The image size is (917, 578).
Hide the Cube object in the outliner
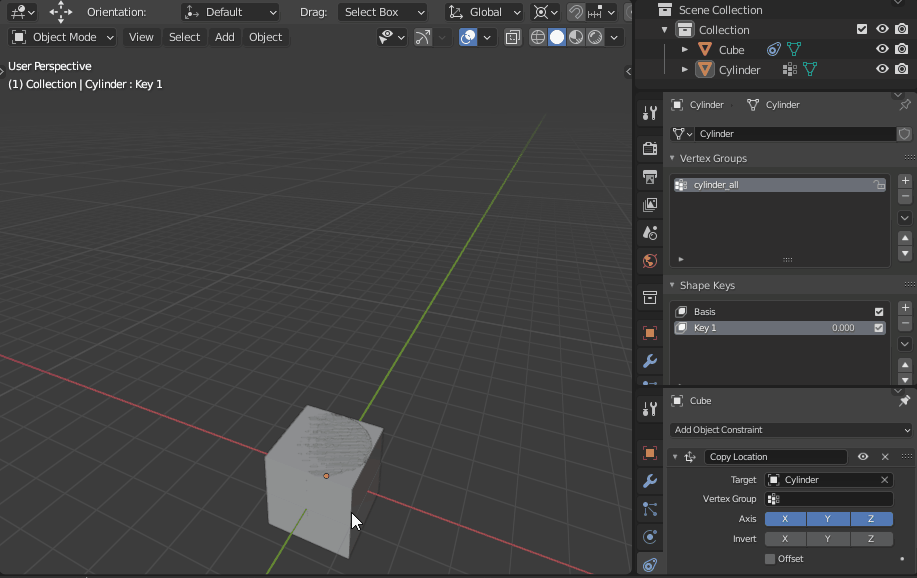click(881, 48)
